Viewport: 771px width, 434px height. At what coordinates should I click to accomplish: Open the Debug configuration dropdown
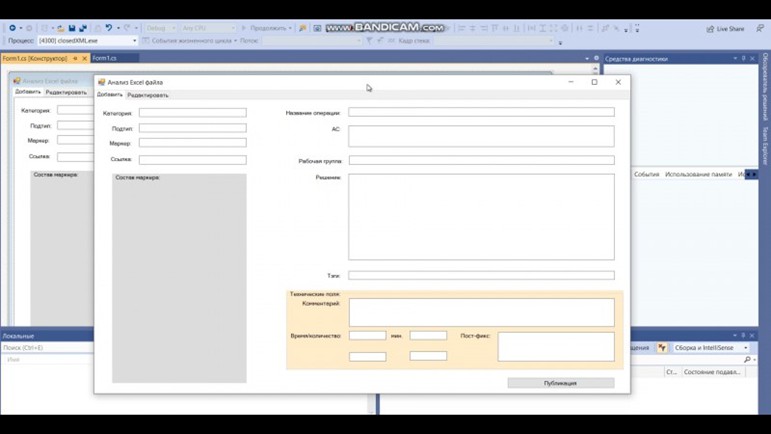coord(173,29)
